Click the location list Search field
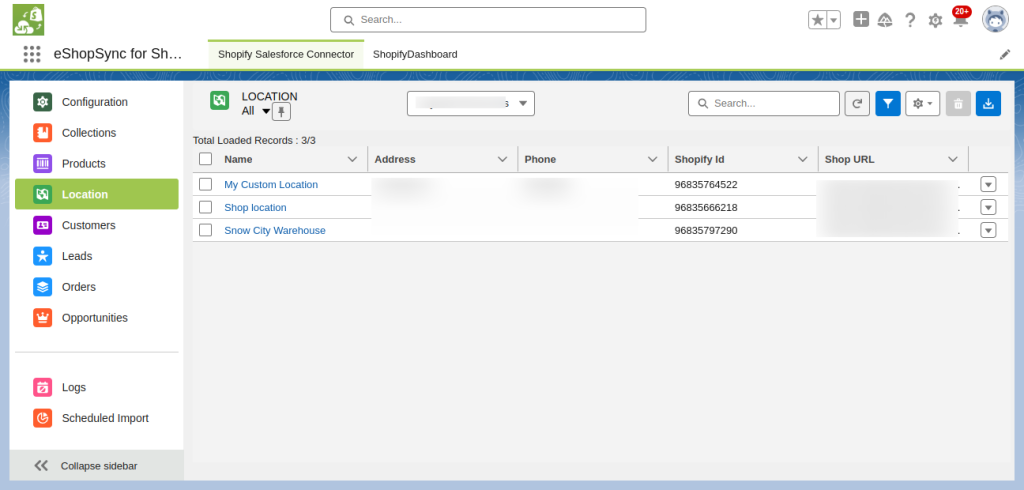This screenshot has height=490, width=1024. pos(763,103)
